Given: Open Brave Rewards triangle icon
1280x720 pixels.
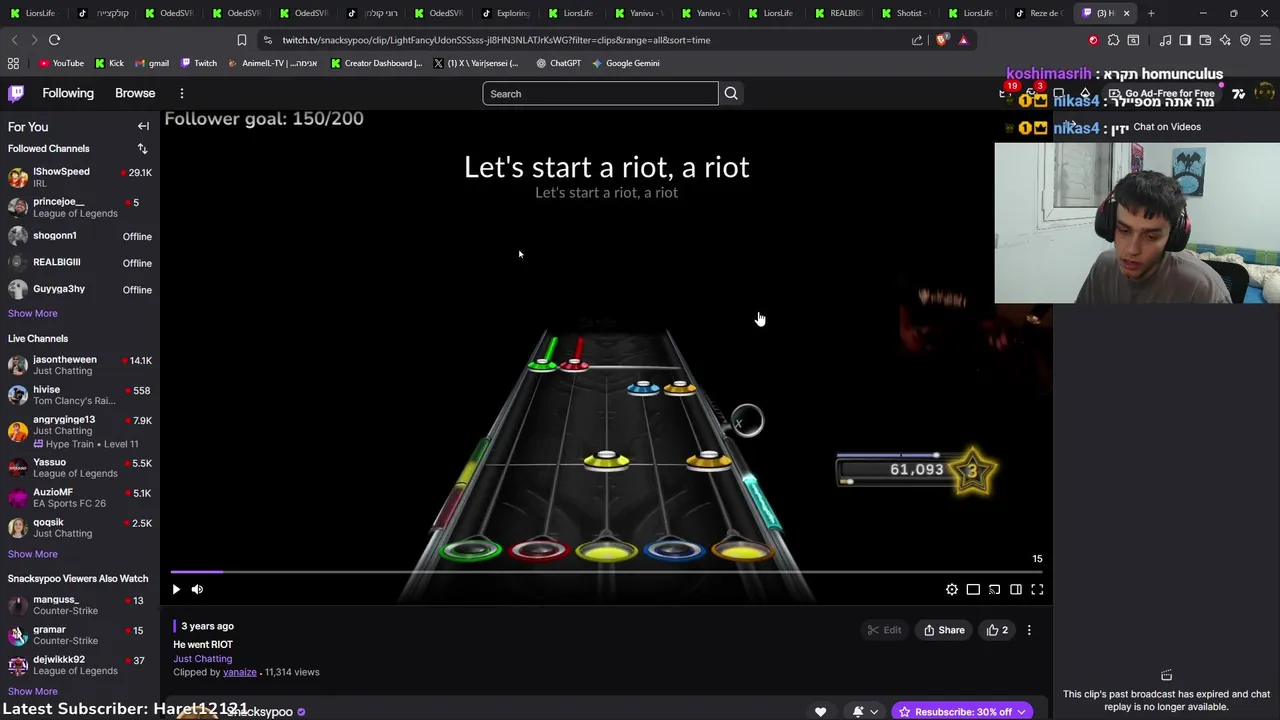Looking at the screenshot, I should (x=963, y=40).
